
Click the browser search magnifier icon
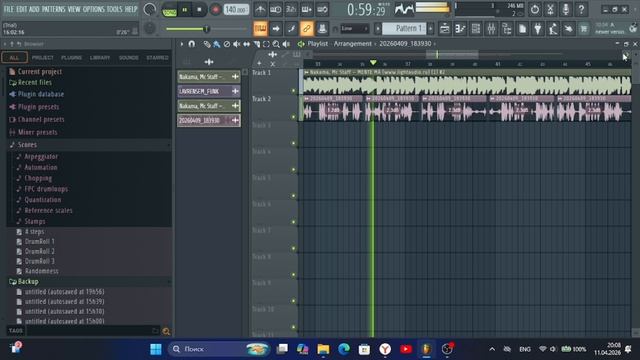tap(166, 331)
